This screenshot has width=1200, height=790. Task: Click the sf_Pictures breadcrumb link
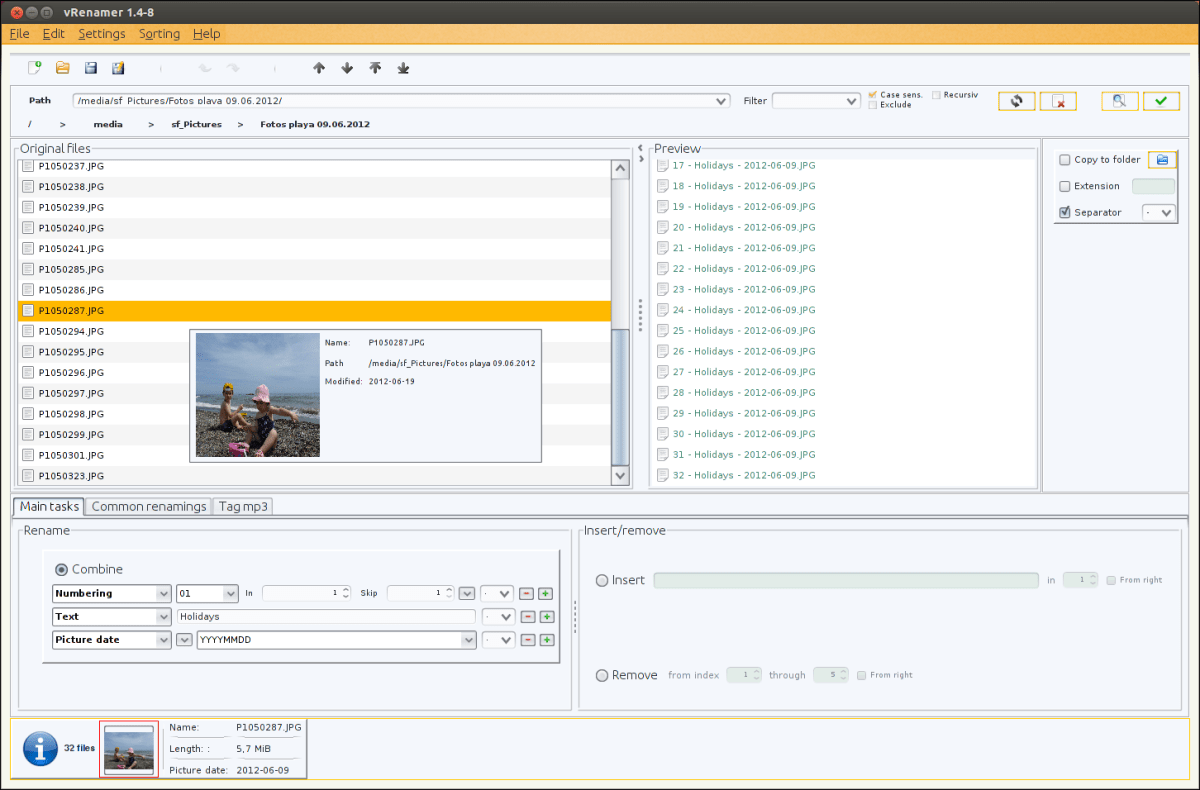[x=195, y=124]
